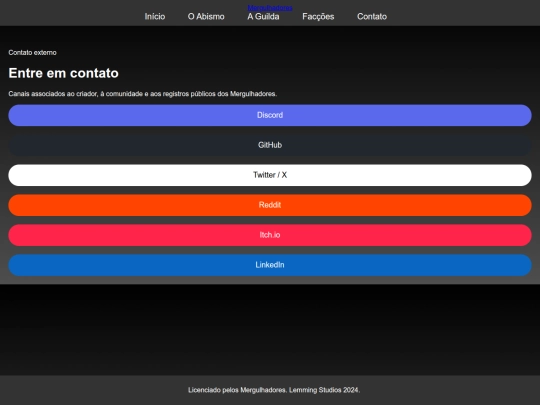Open the O Abismo nav item
540x405 pixels.
(x=206, y=17)
